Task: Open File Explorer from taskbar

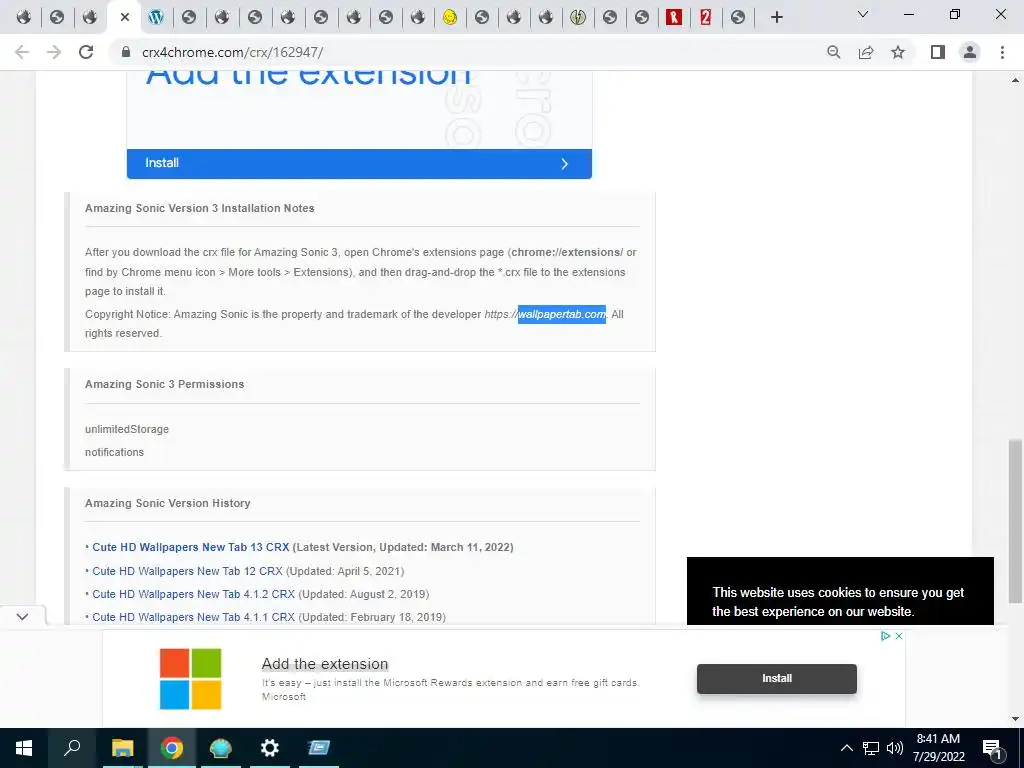Action: click(122, 748)
